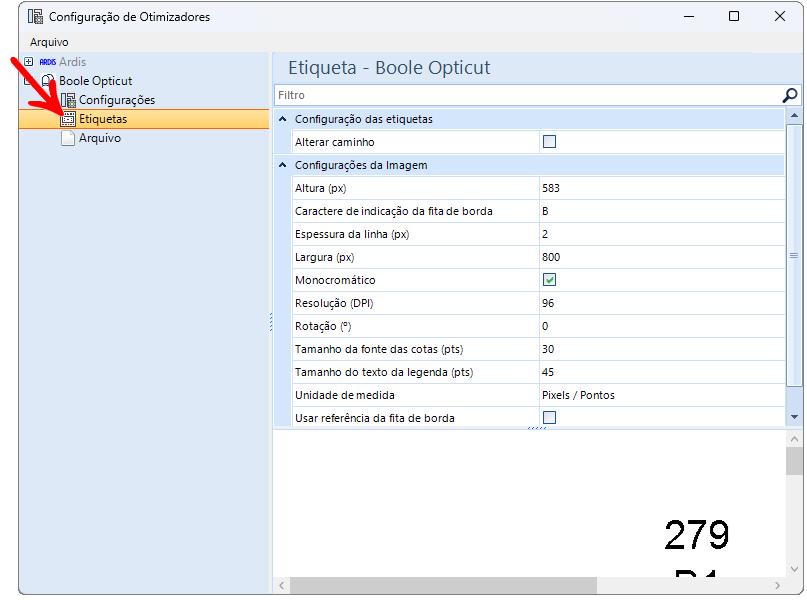The image size is (807, 600).
Task: Enable the Alterar caminho checkbox
Action: pos(549,142)
